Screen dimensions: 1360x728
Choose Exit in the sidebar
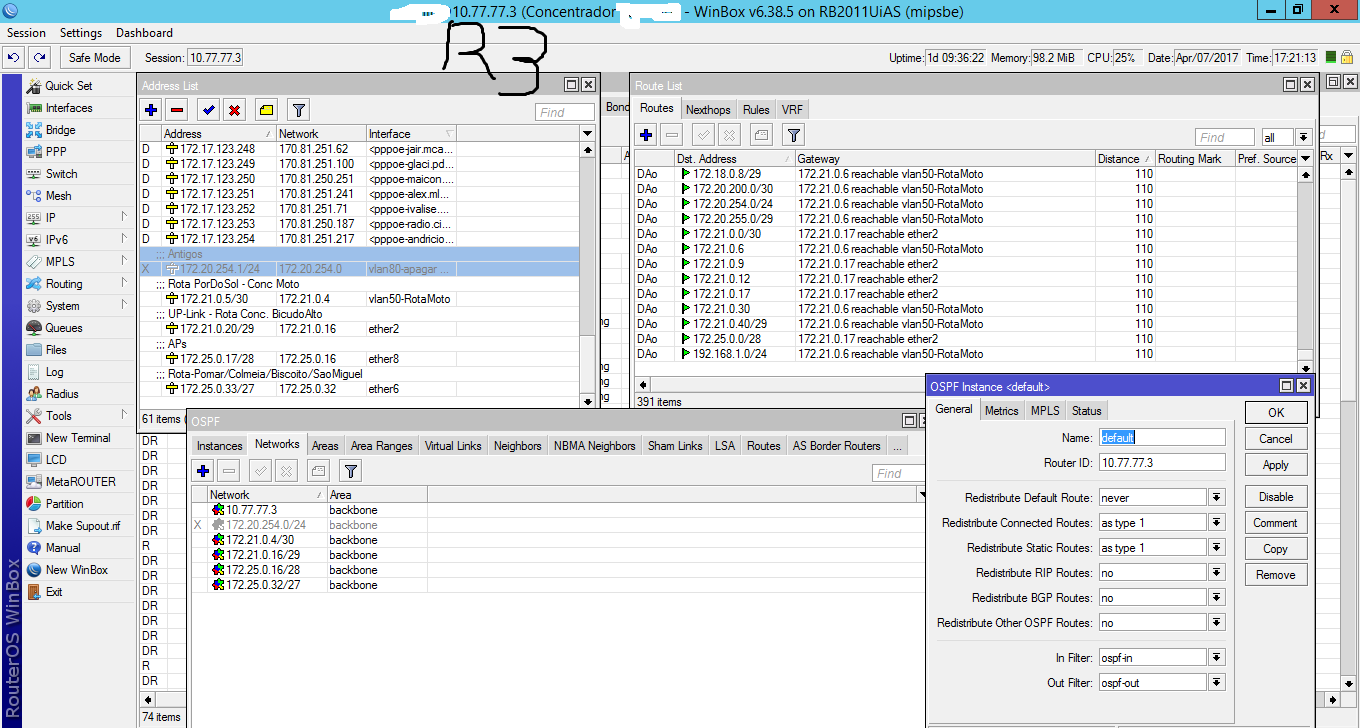(x=54, y=592)
